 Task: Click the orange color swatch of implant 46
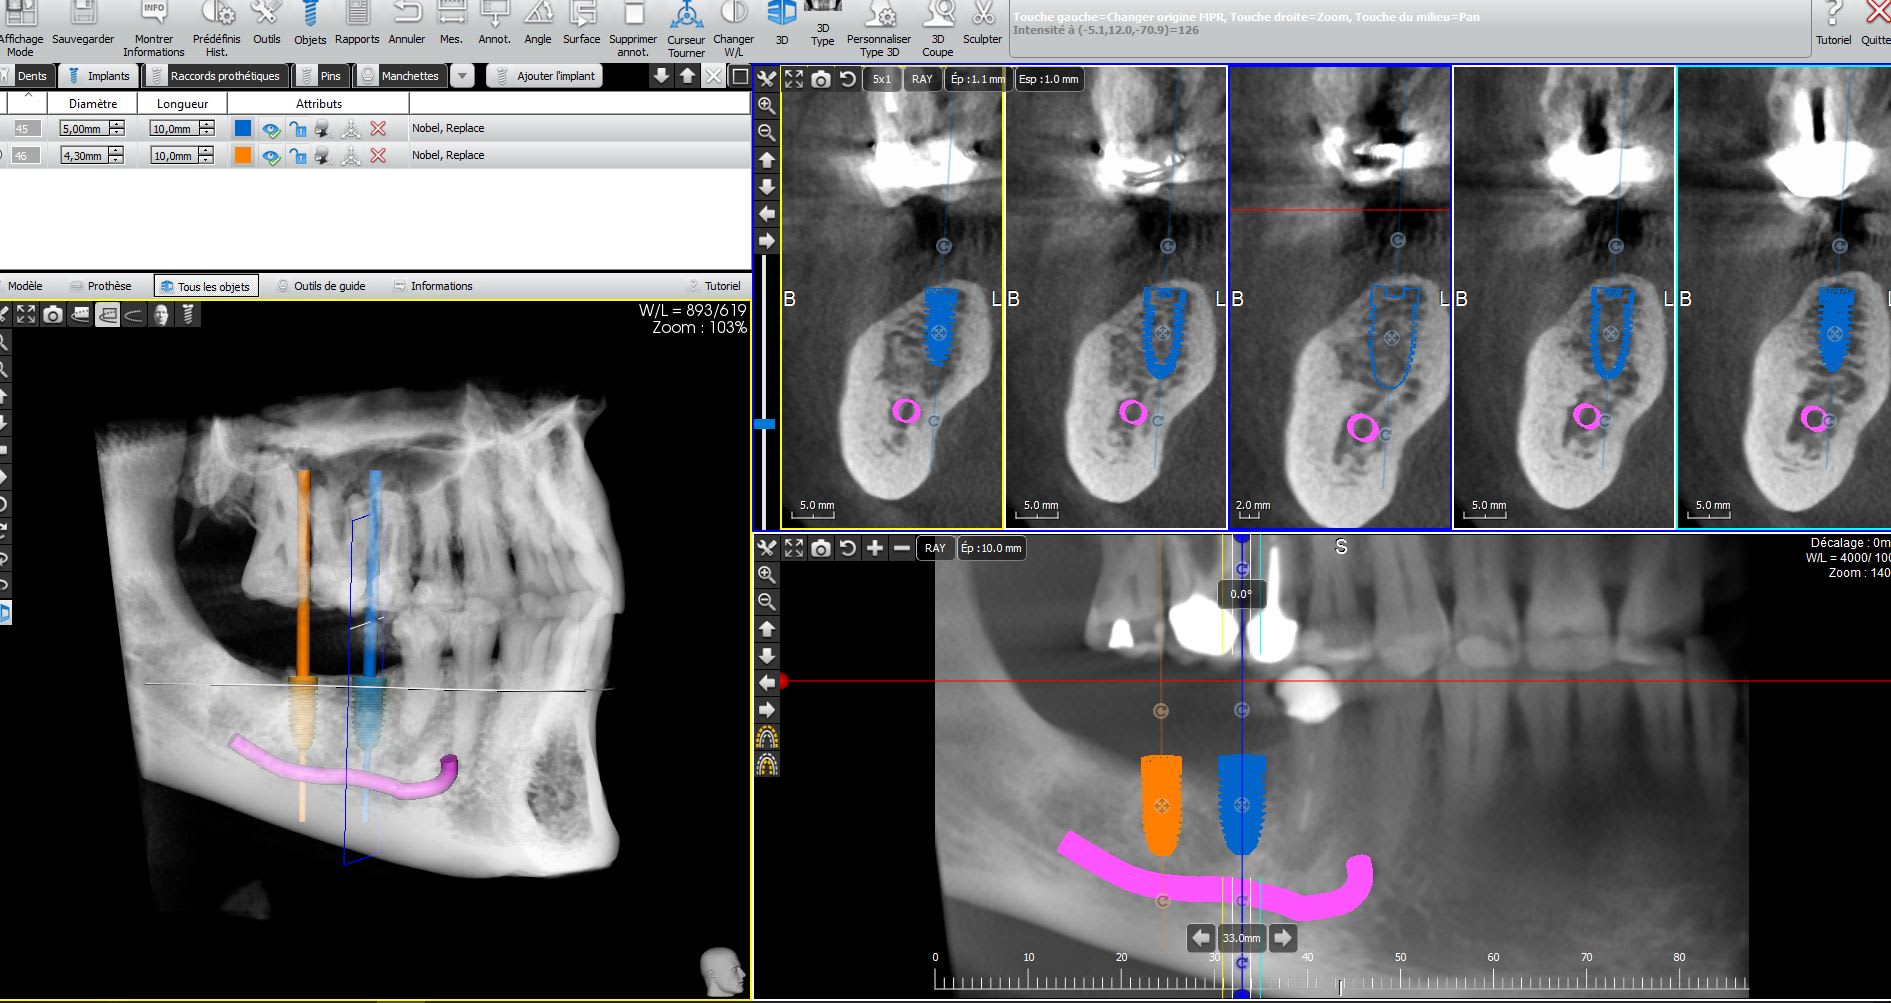(243, 155)
